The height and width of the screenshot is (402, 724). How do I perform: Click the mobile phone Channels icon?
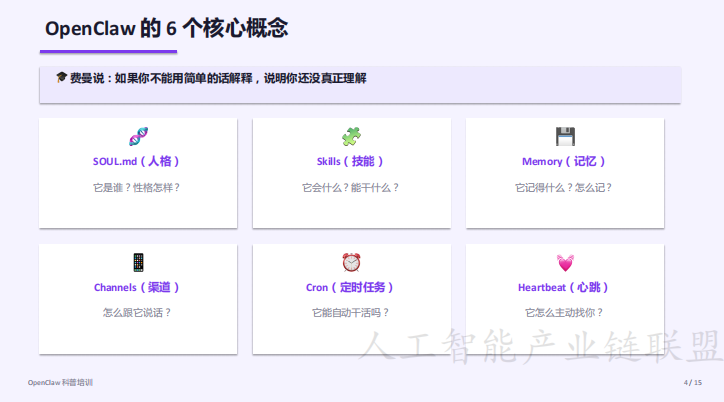(138, 262)
